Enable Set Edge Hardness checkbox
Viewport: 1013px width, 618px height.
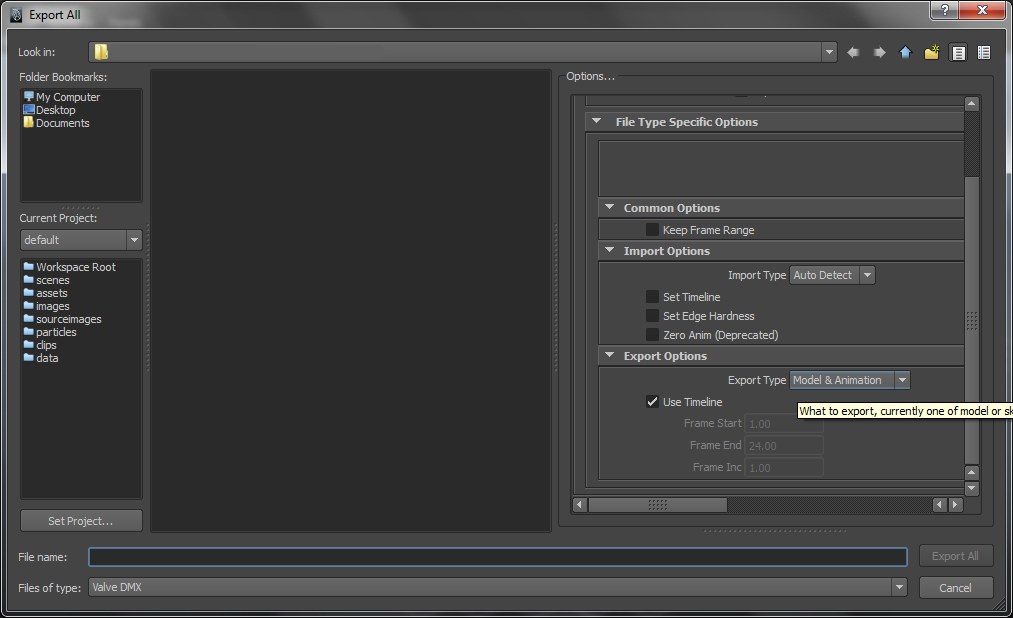pyautogui.click(x=653, y=315)
